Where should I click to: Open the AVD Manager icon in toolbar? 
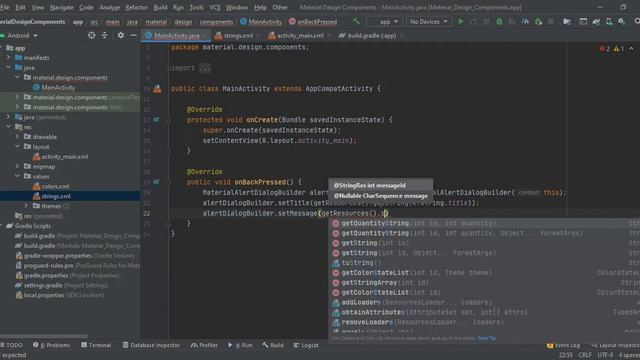tap(609, 21)
